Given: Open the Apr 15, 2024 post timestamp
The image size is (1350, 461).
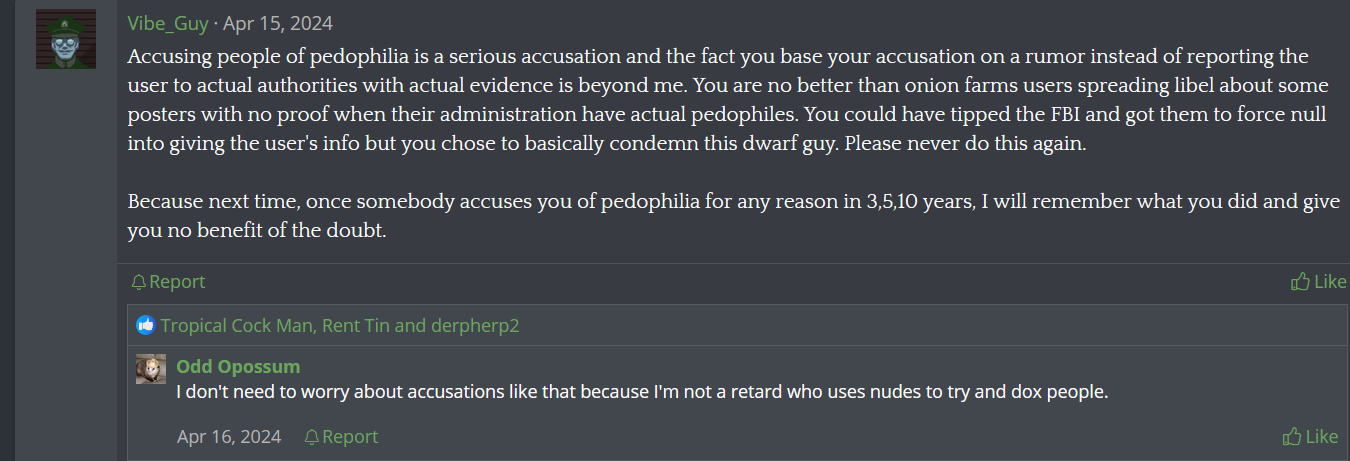Looking at the screenshot, I should (x=278, y=23).
